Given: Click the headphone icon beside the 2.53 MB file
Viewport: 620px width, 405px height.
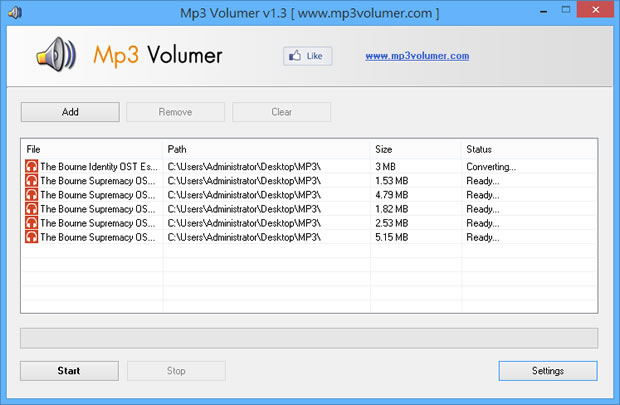Looking at the screenshot, I should pyautogui.click(x=32, y=223).
